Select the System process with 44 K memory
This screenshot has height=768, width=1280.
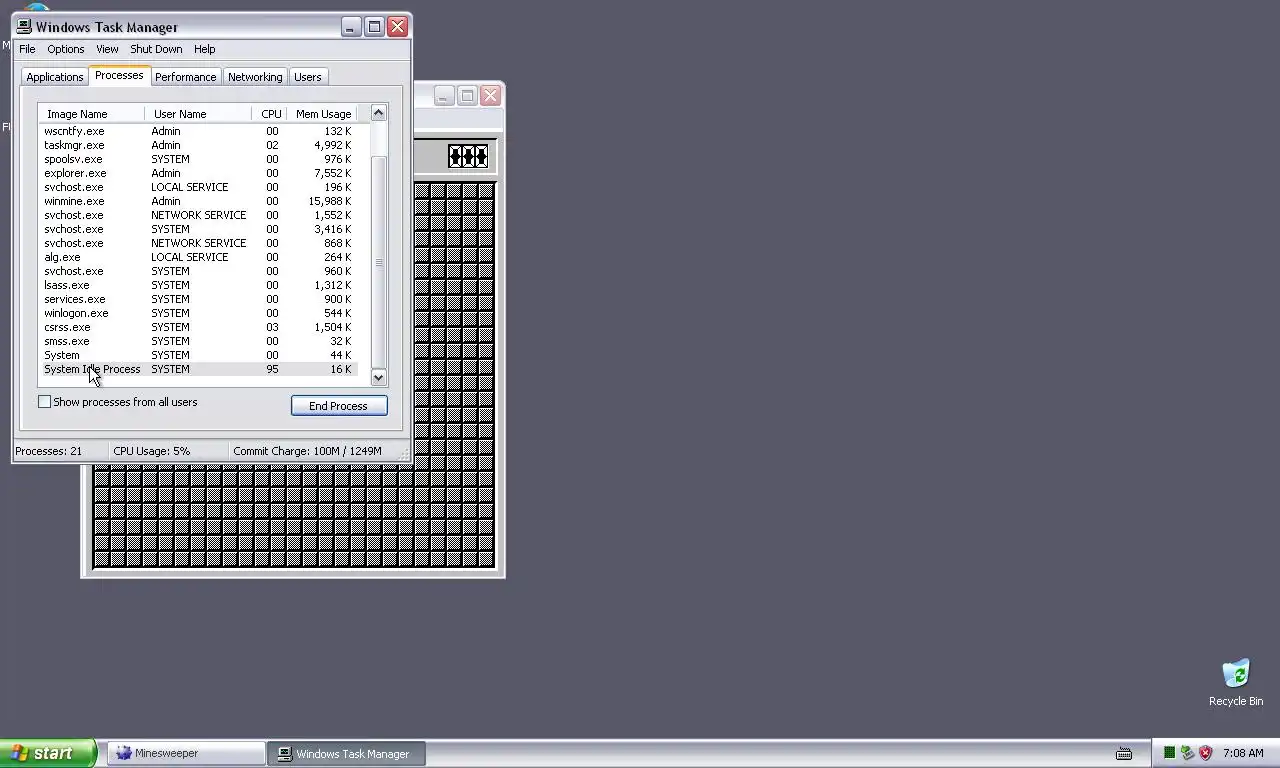(198, 355)
